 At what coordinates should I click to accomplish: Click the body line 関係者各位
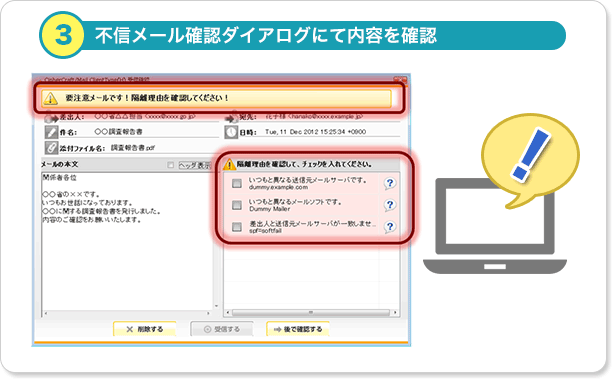60,177
